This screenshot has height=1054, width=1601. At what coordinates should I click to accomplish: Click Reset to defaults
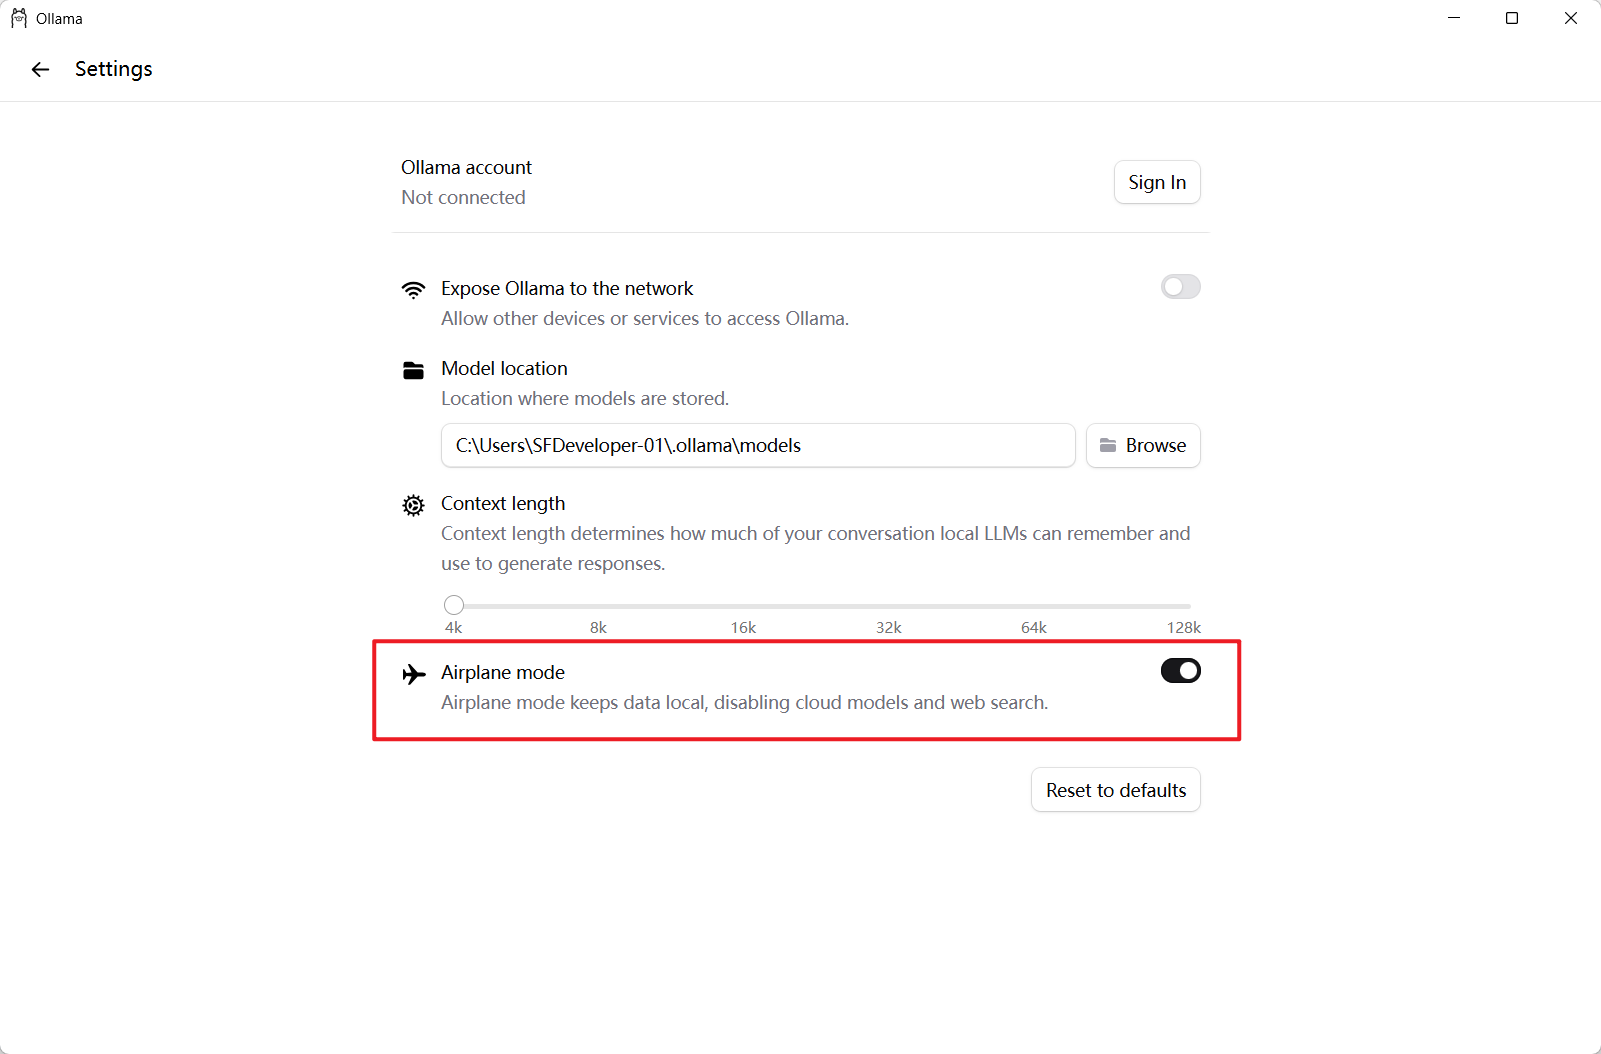tap(1115, 790)
